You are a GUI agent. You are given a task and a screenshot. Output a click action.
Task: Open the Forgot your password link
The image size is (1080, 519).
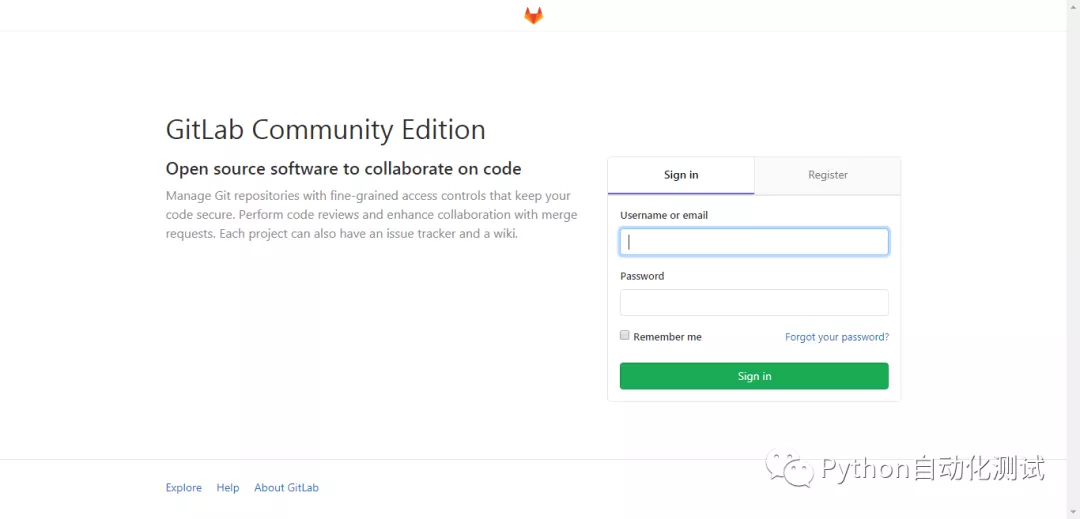click(x=837, y=337)
